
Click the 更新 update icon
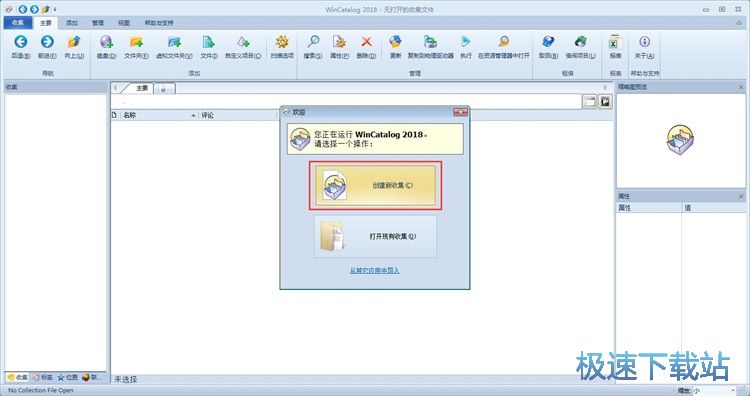(395, 42)
